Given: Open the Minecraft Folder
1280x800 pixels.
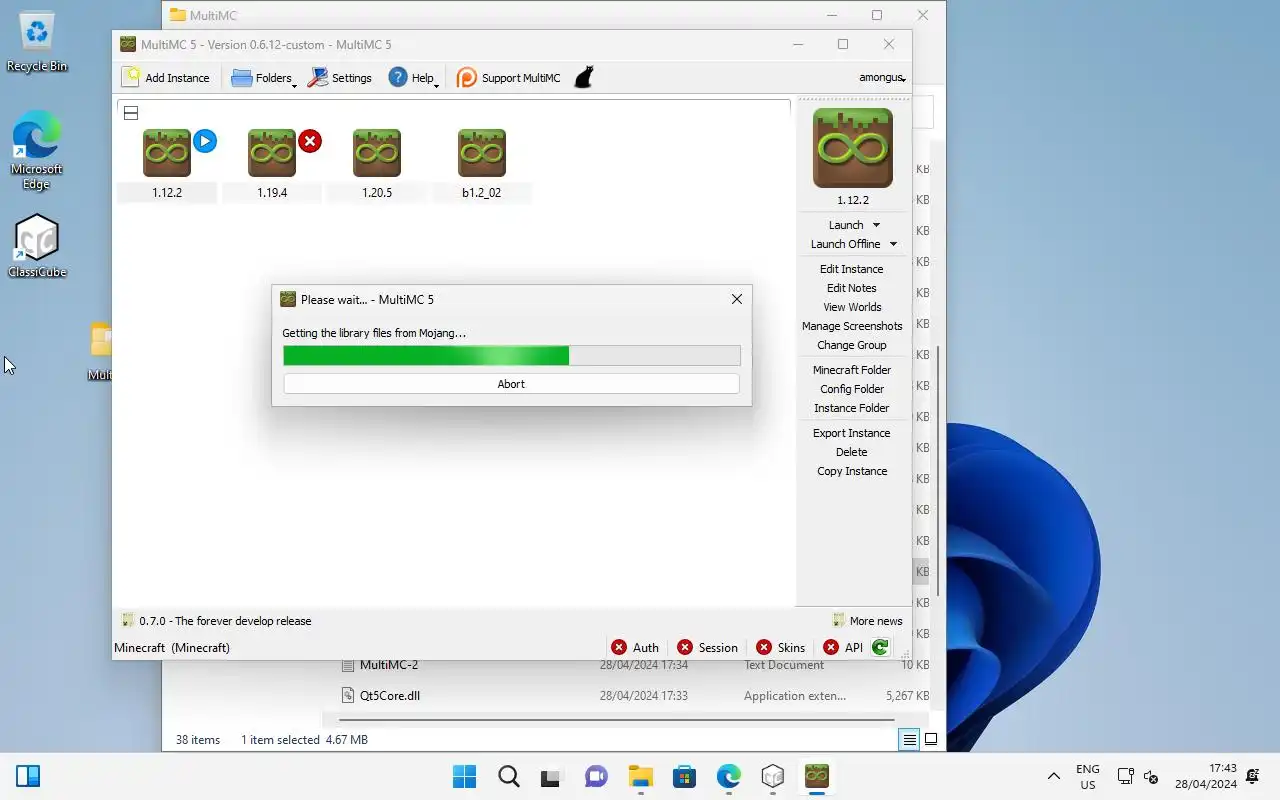Looking at the screenshot, I should [852, 370].
